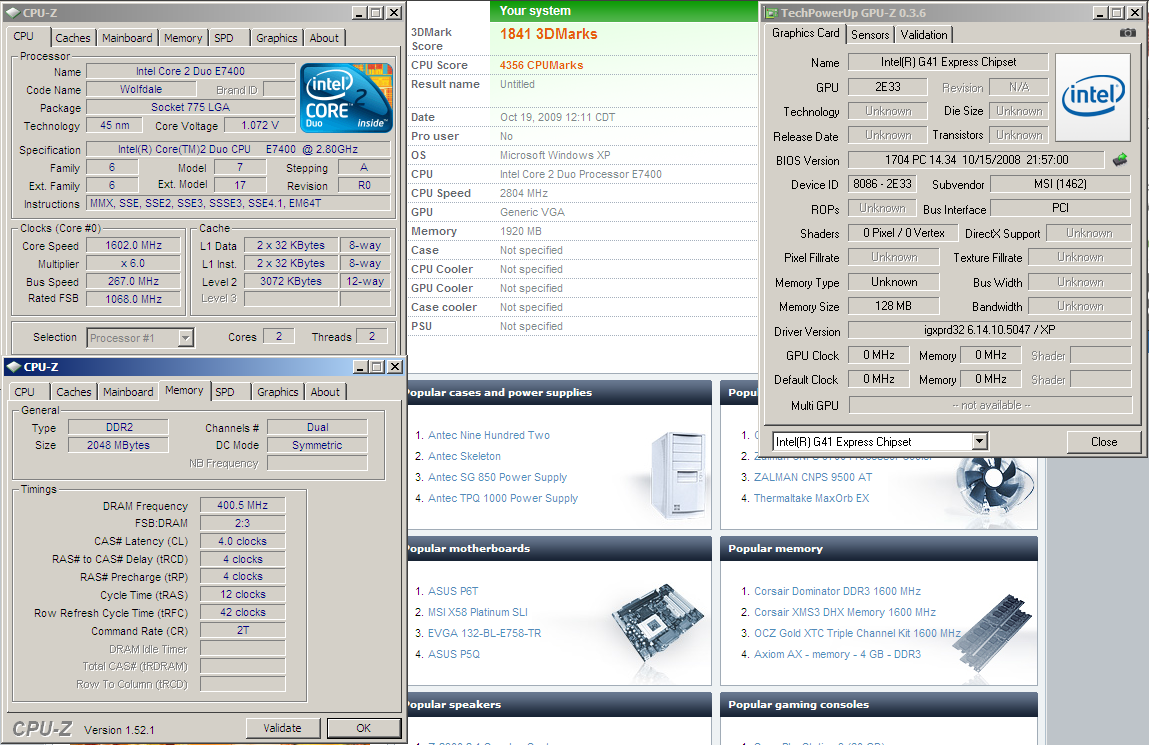This screenshot has width=1149, height=745.
Task: Open OCZ Gold XTC Triple Channel Kit link
Action: pyautogui.click(x=857, y=633)
